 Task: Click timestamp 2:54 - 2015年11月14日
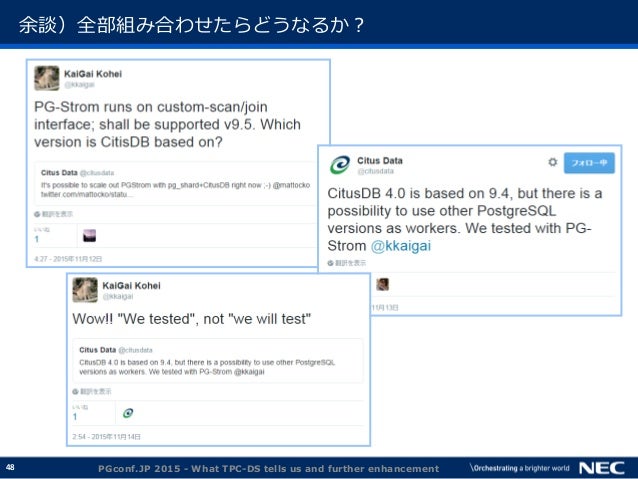click(107, 437)
